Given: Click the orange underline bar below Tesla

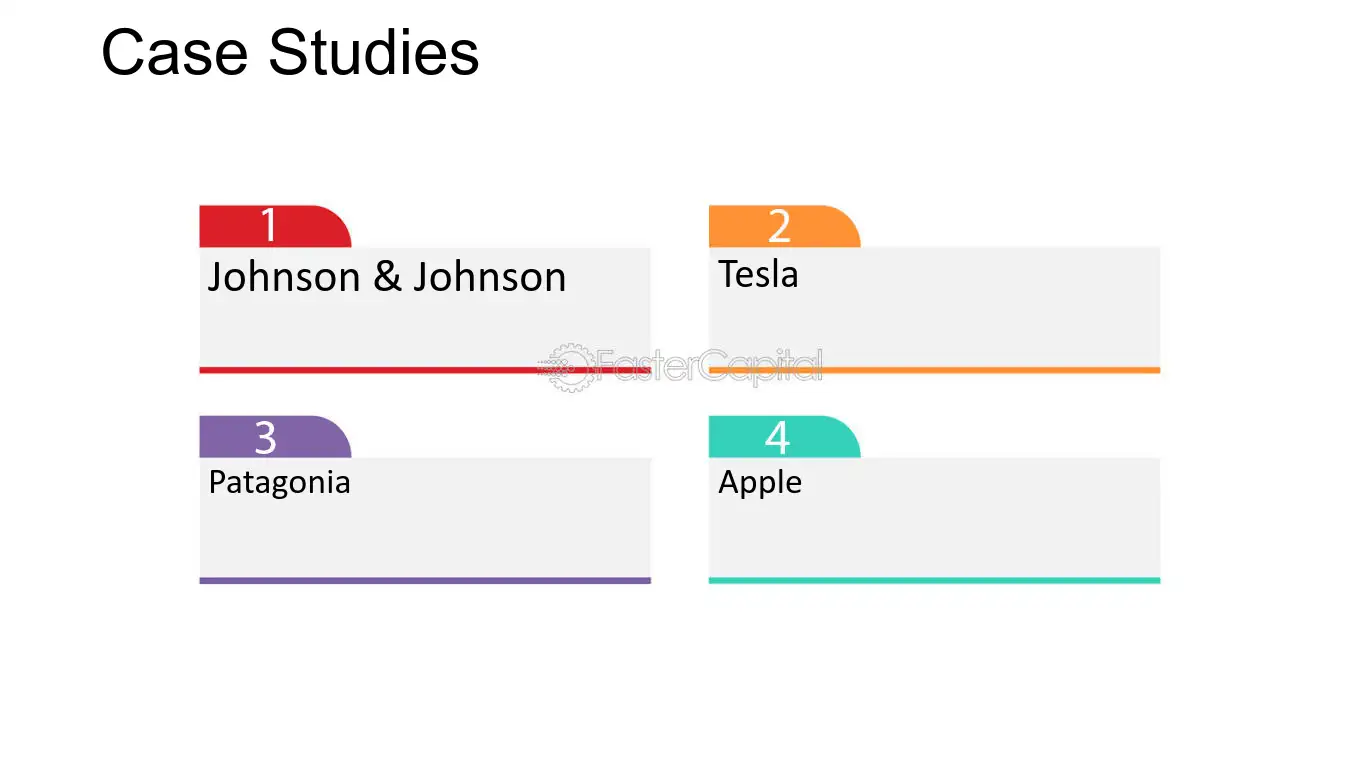Looking at the screenshot, I should point(934,370).
